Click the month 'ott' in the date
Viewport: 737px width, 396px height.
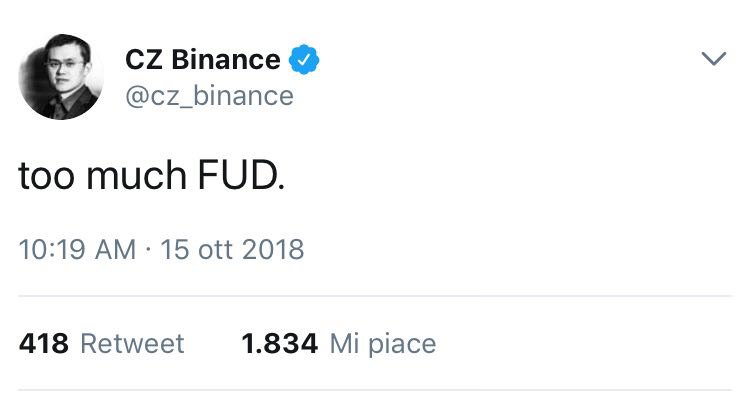click(215, 249)
